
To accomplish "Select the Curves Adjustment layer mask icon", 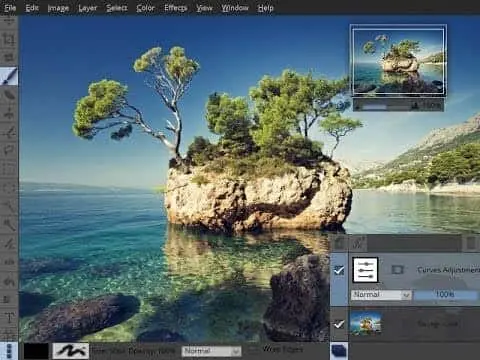I will tap(397, 269).
